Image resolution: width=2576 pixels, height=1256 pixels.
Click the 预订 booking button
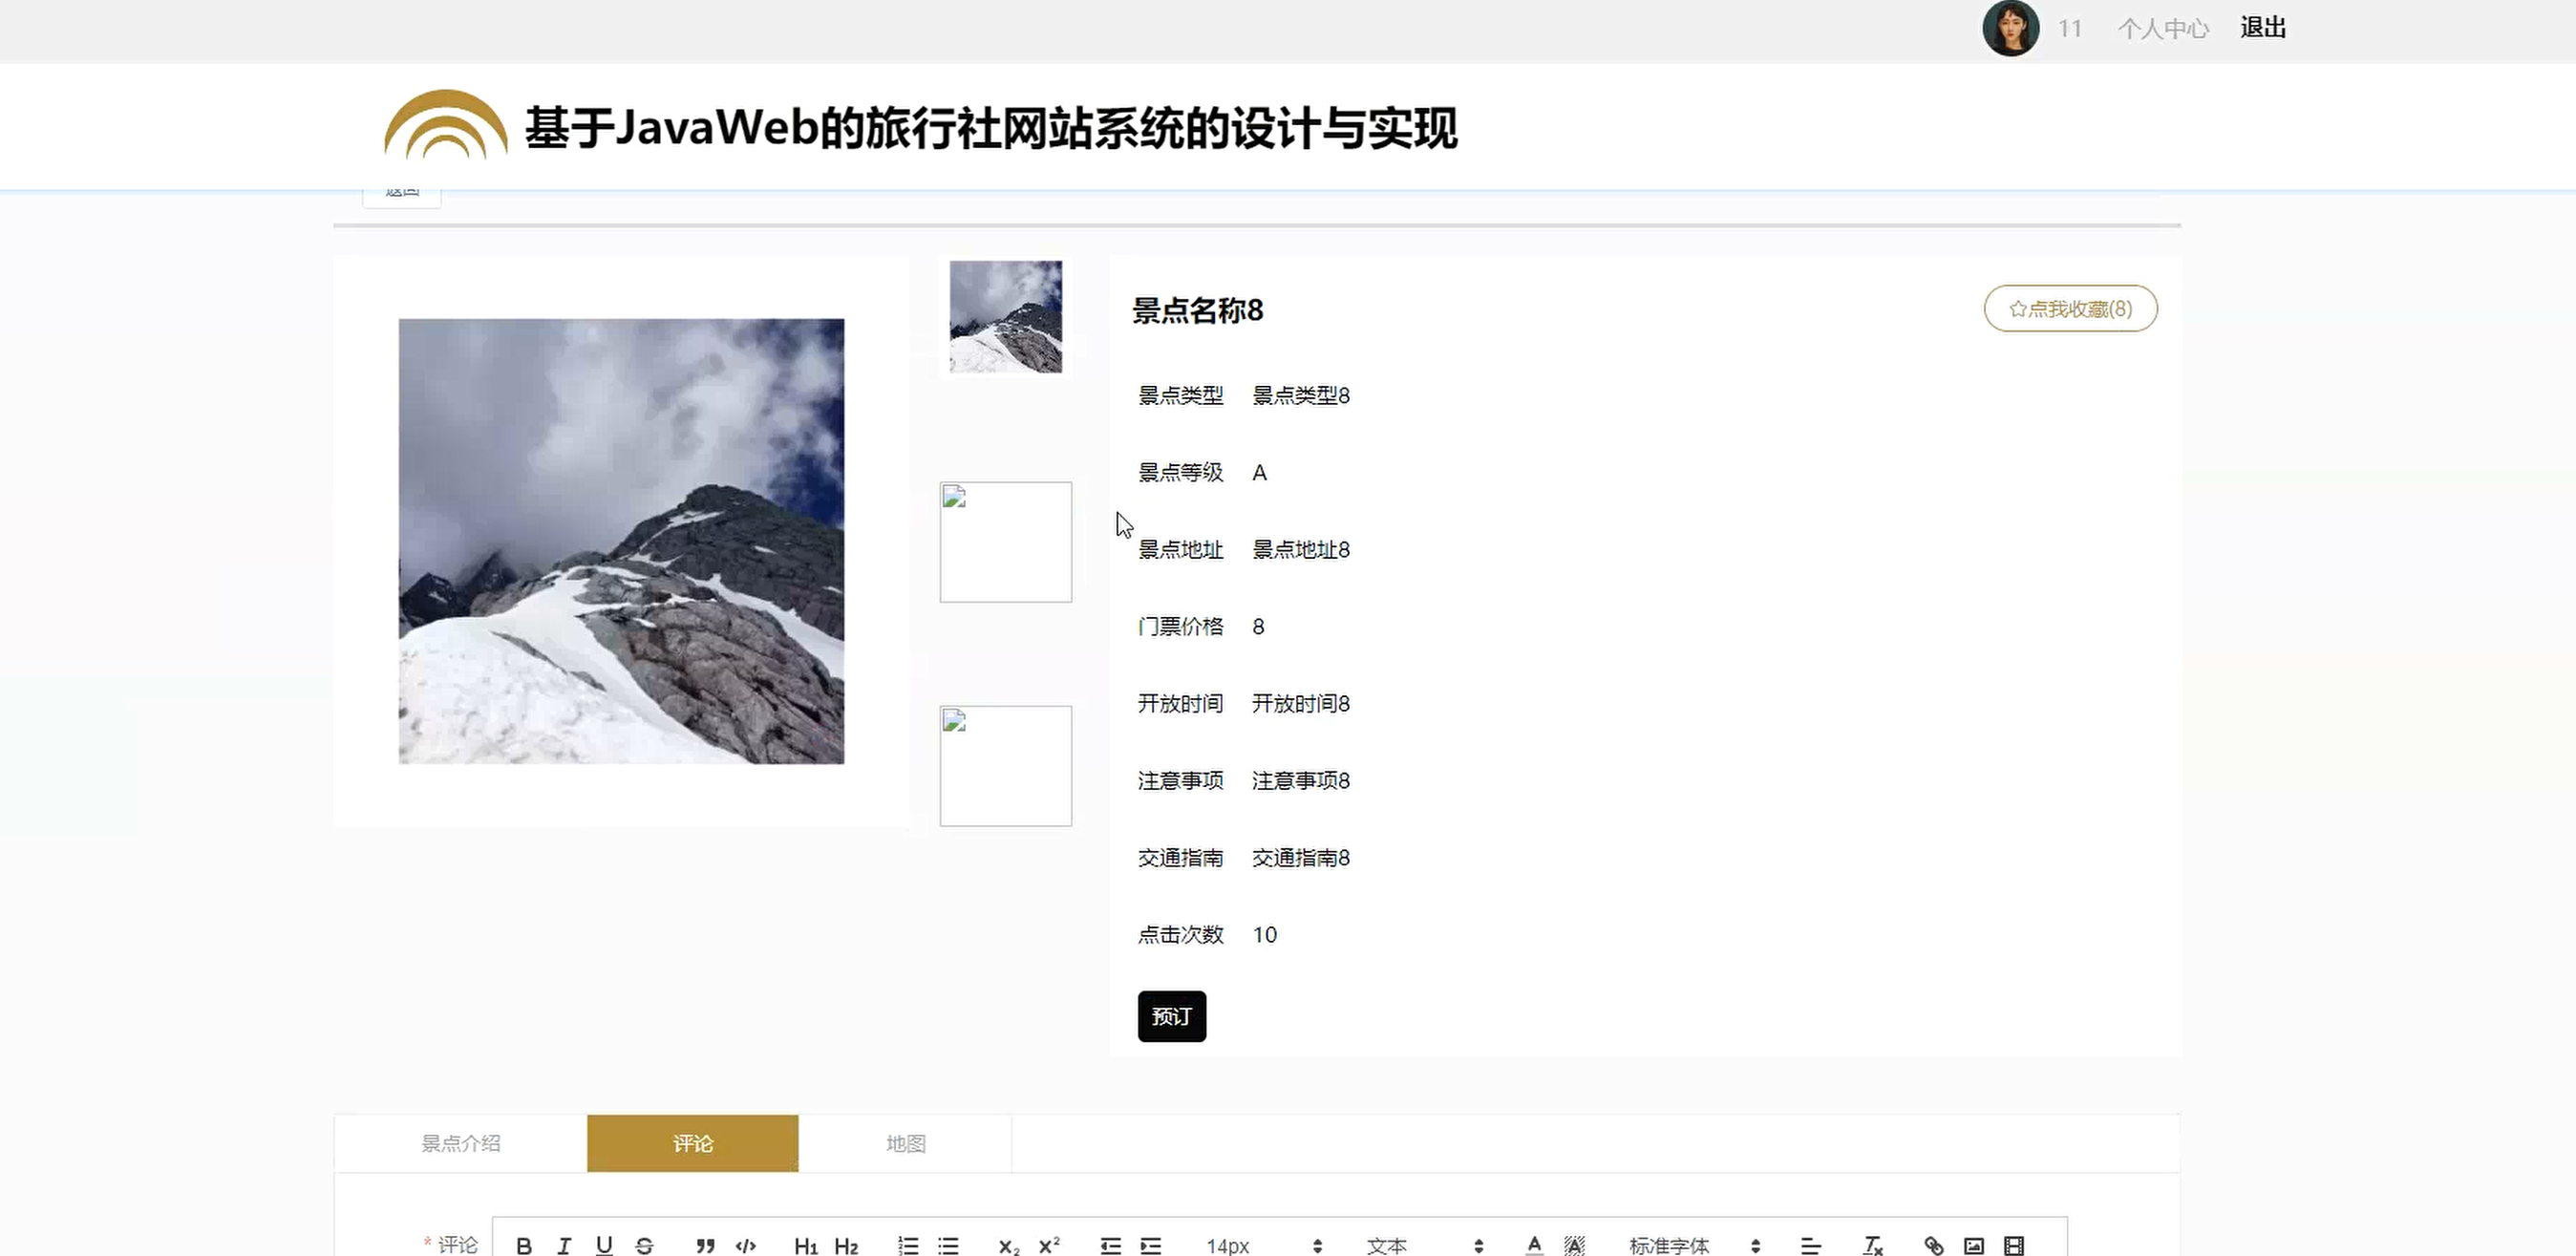click(x=1171, y=1016)
